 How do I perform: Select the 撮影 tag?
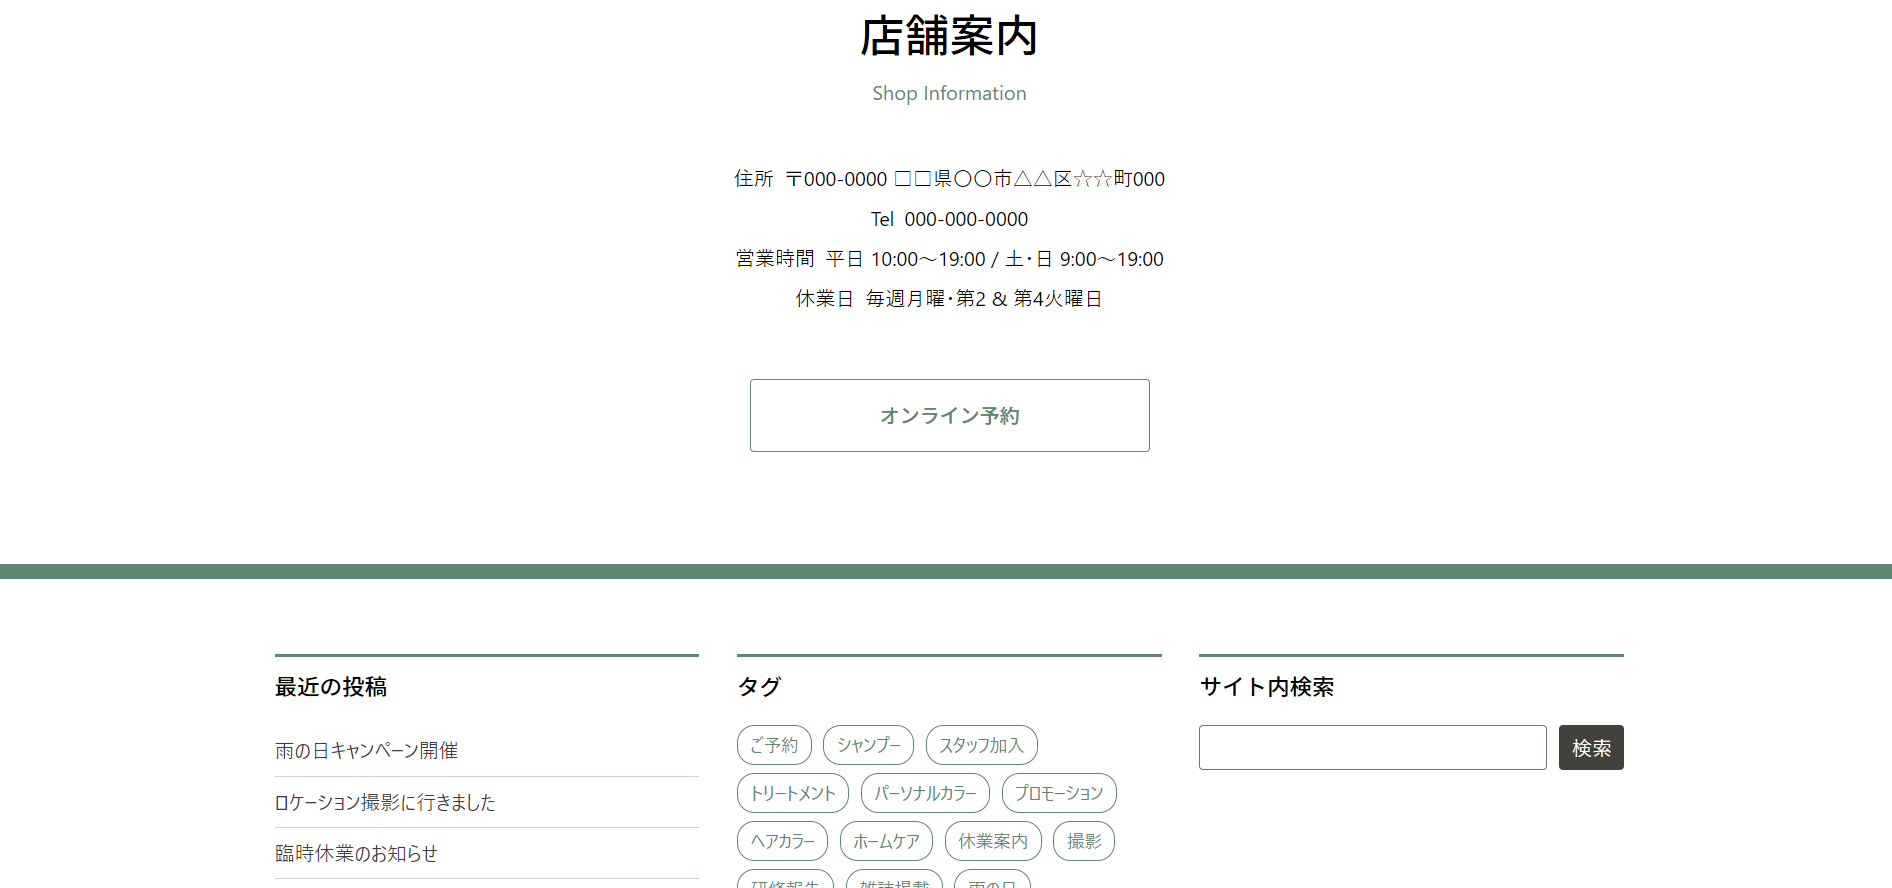(x=1084, y=841)
